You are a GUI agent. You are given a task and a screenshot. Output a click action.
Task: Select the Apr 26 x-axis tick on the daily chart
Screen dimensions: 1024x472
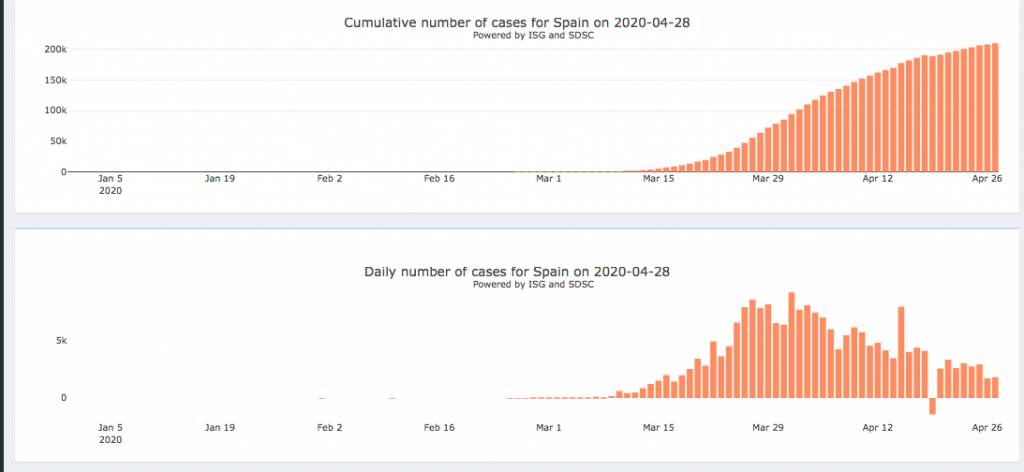(987, 427)
